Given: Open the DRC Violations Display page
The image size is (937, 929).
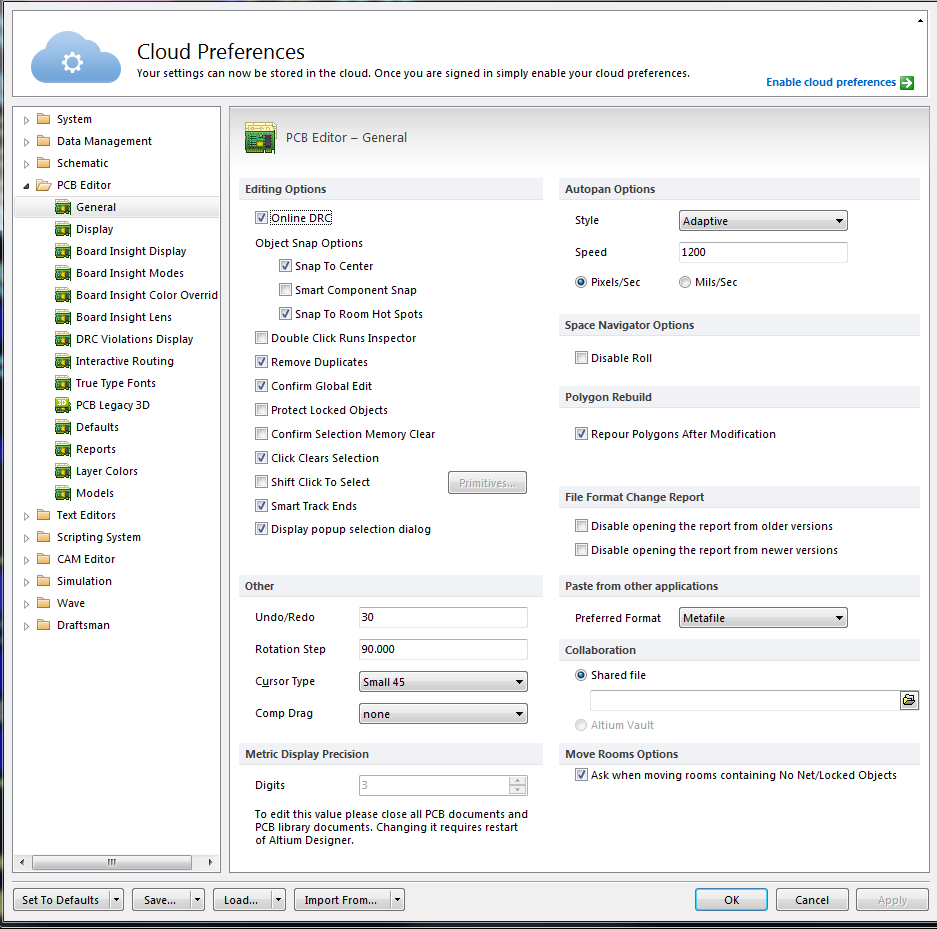Looking at the screenshot, I should (x=134, y=339).
